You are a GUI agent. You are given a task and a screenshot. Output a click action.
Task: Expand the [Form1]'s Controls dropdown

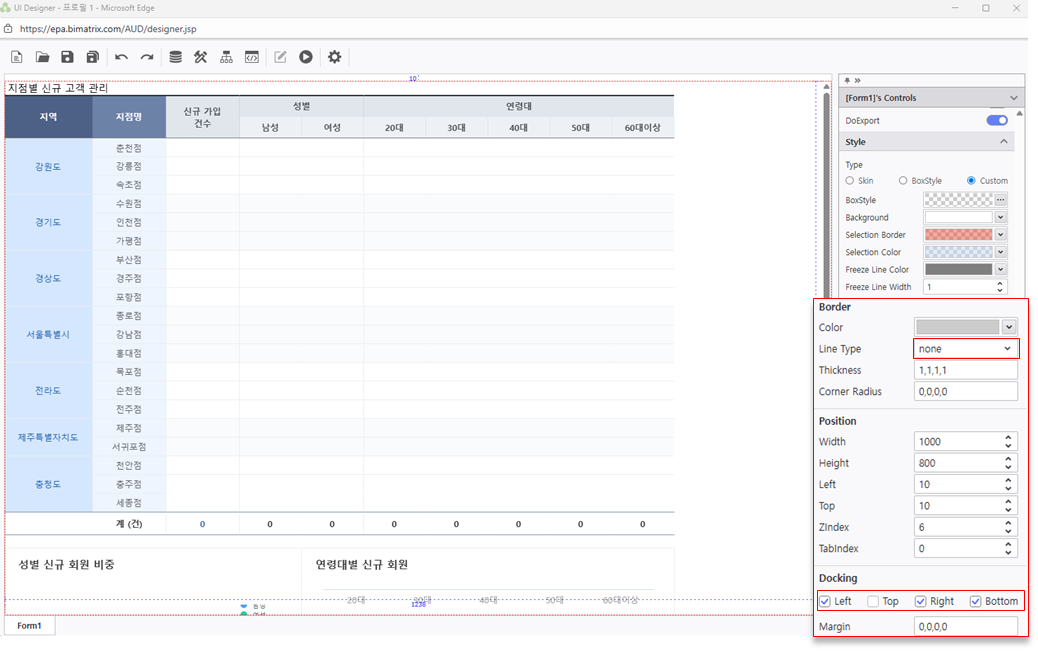tap(1013, 98)
